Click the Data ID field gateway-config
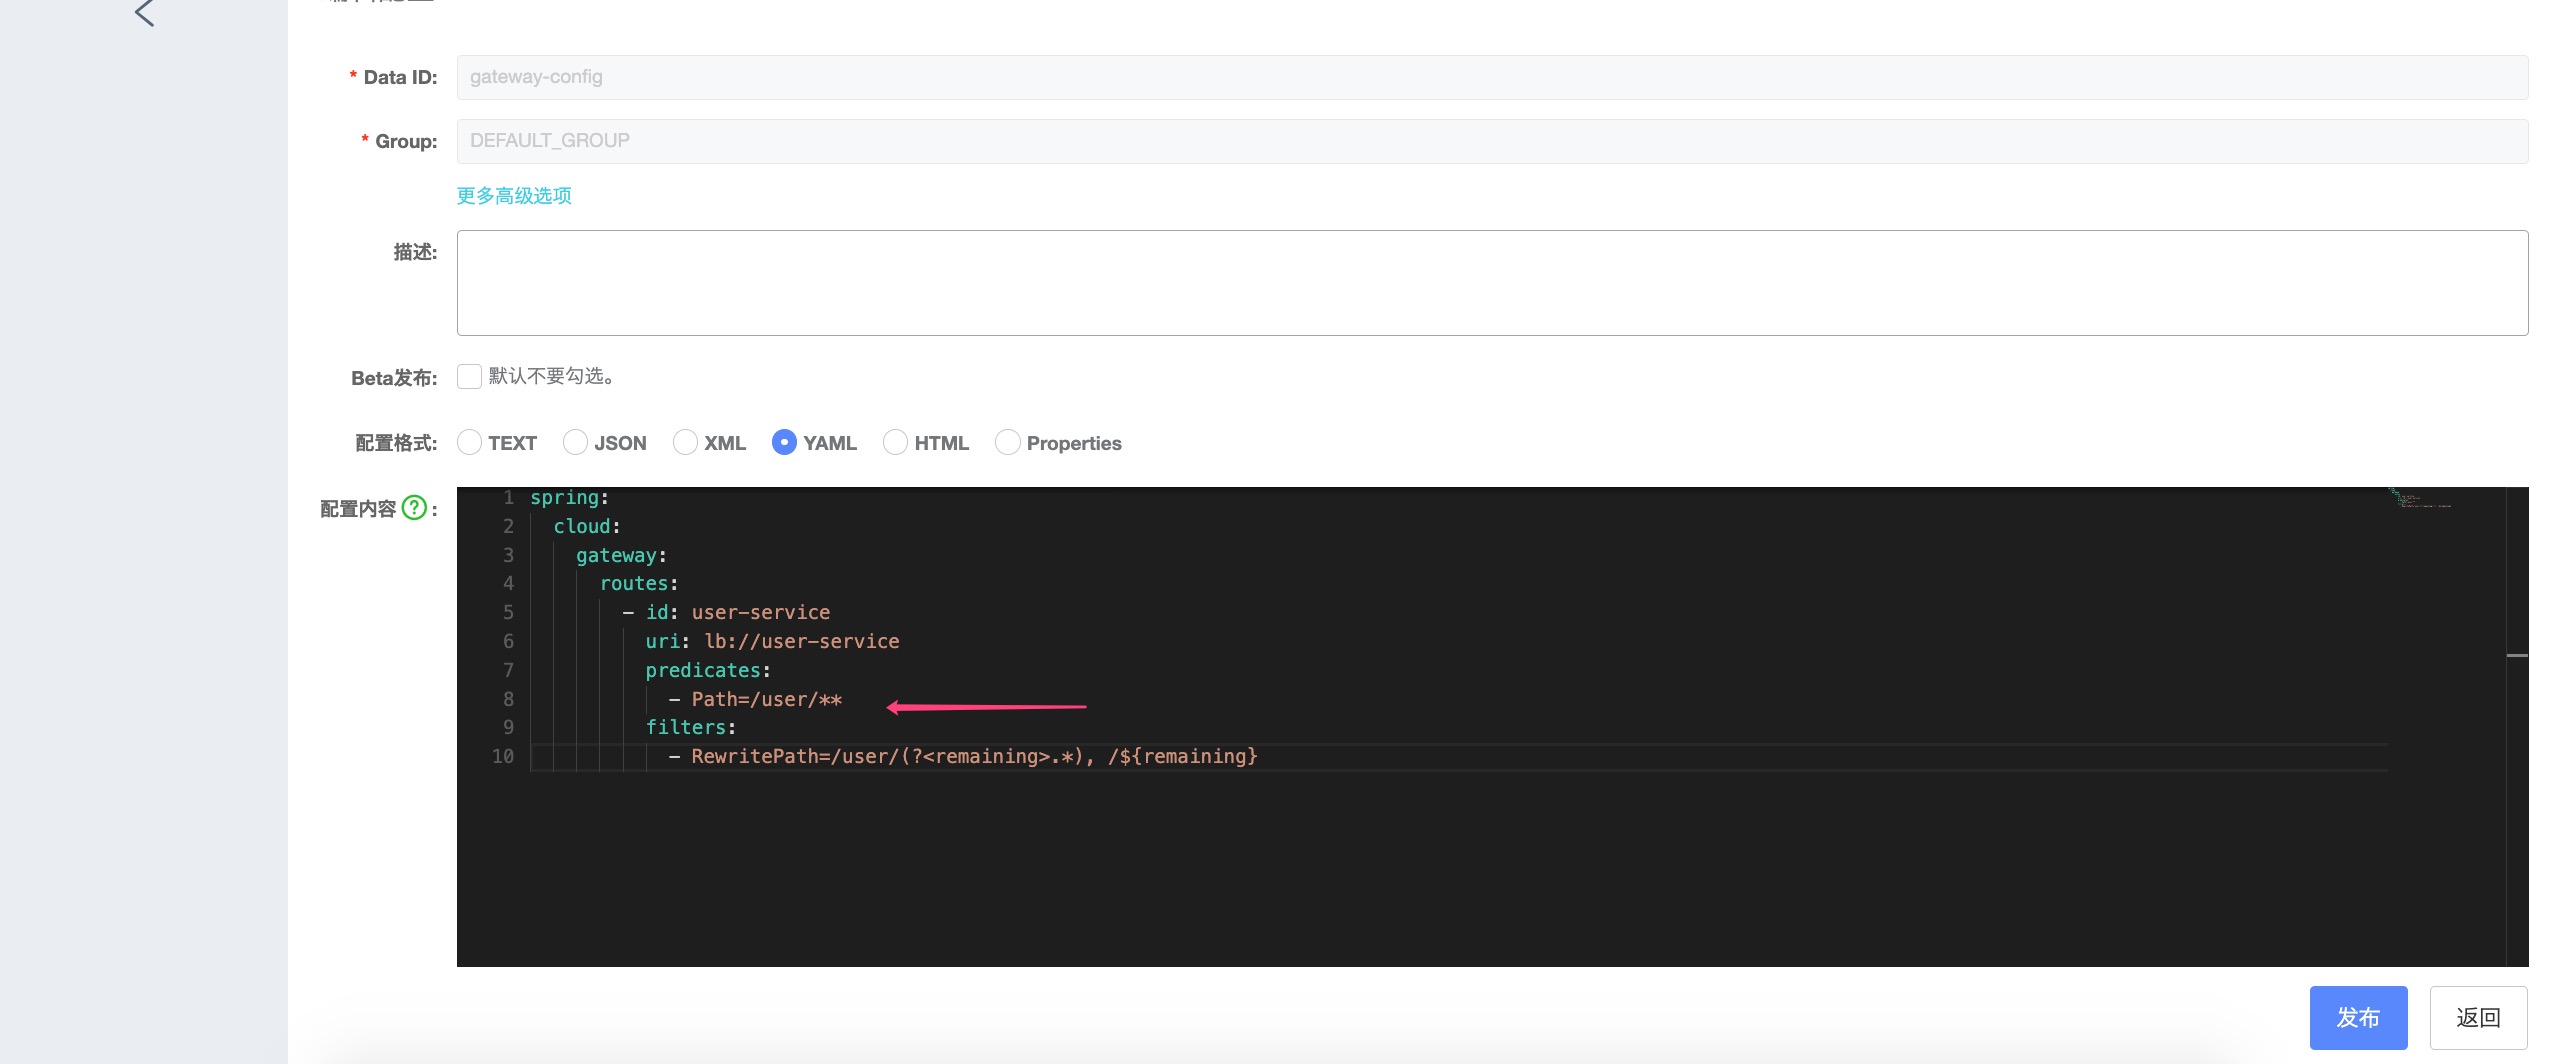The height and width of the screenshot is (1064, 2559). pyautogui.click(x=1492, y=77)
